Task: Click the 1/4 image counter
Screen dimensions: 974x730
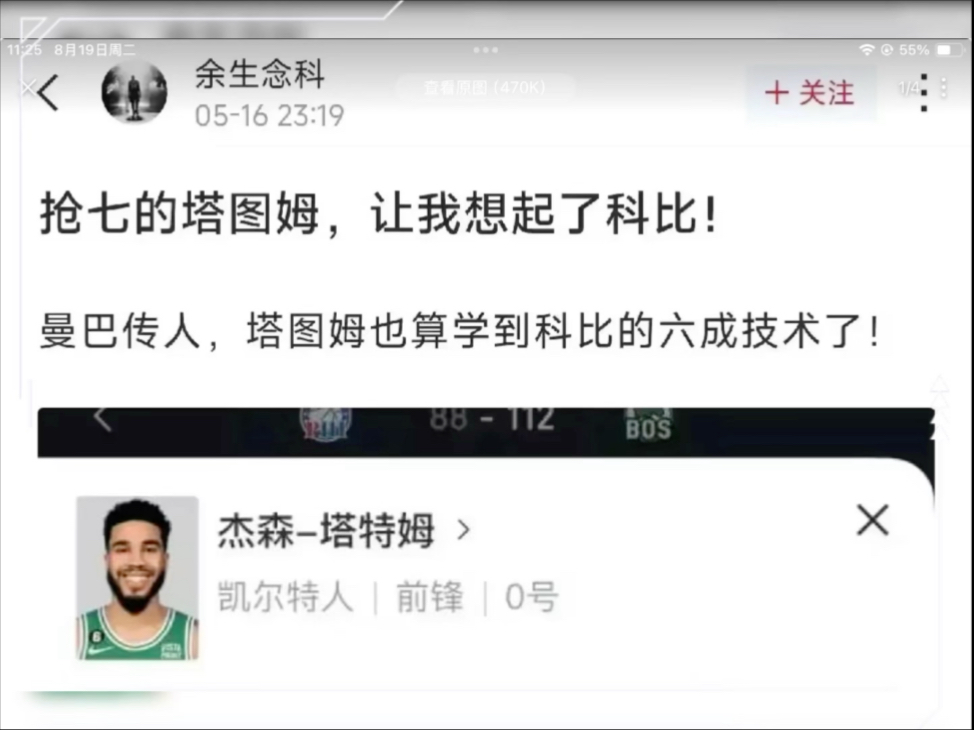Action: coord(908,89)
